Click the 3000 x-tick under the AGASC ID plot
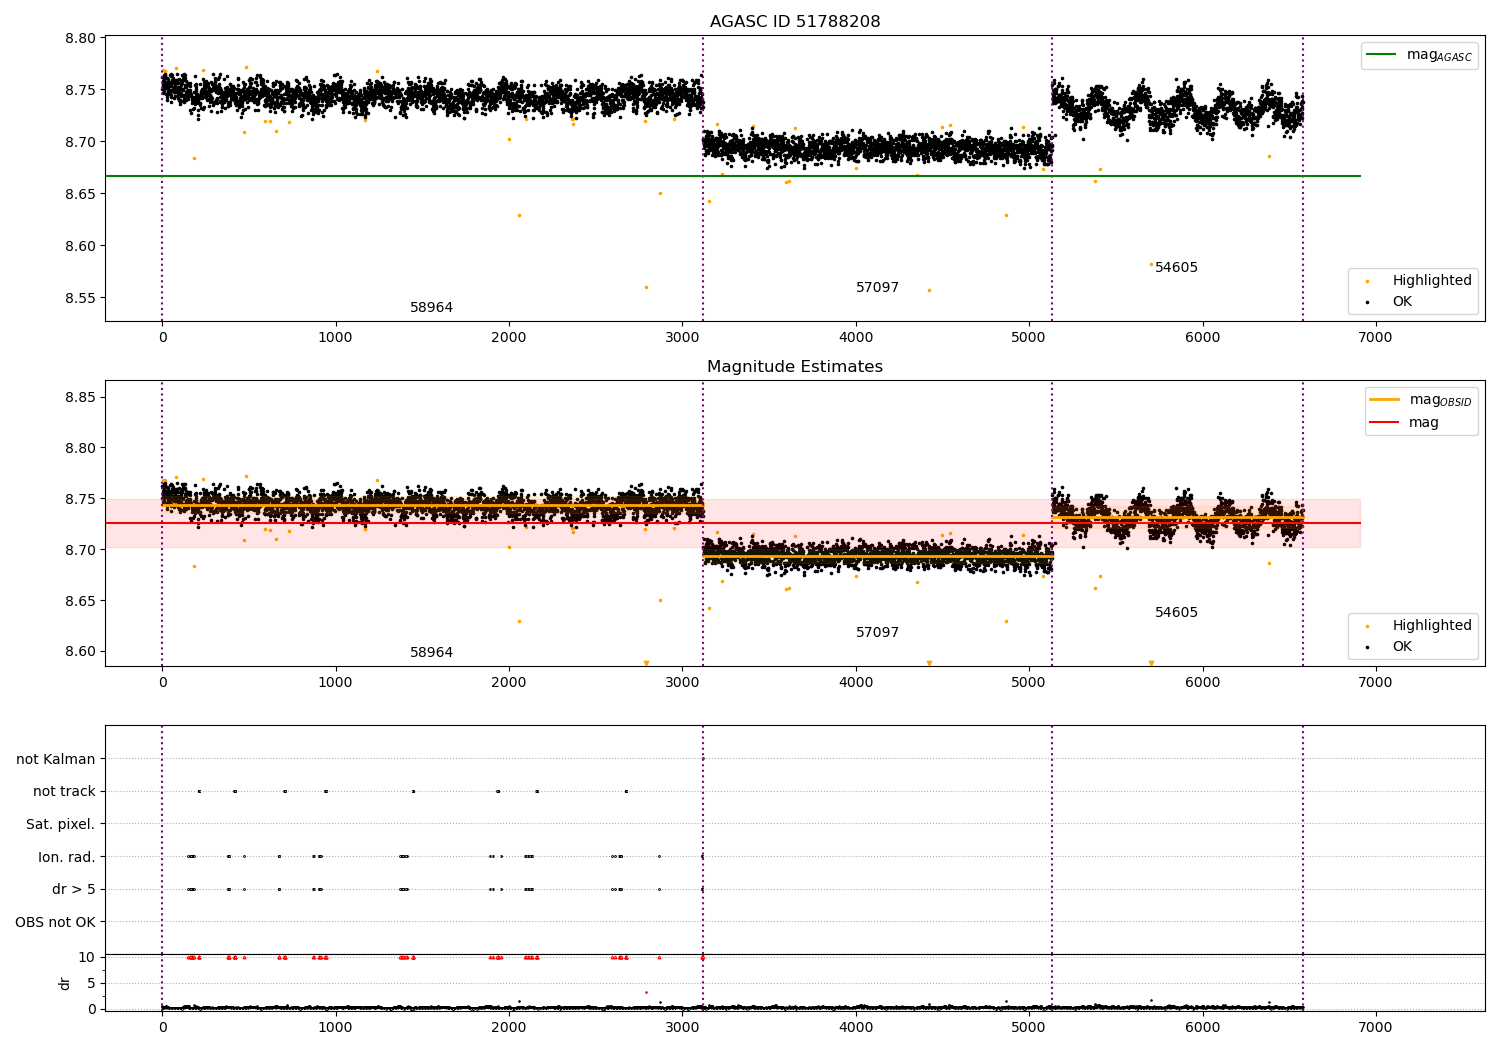The height and width of the screenshot is (1050, 1500). click(x=682, y=338)
